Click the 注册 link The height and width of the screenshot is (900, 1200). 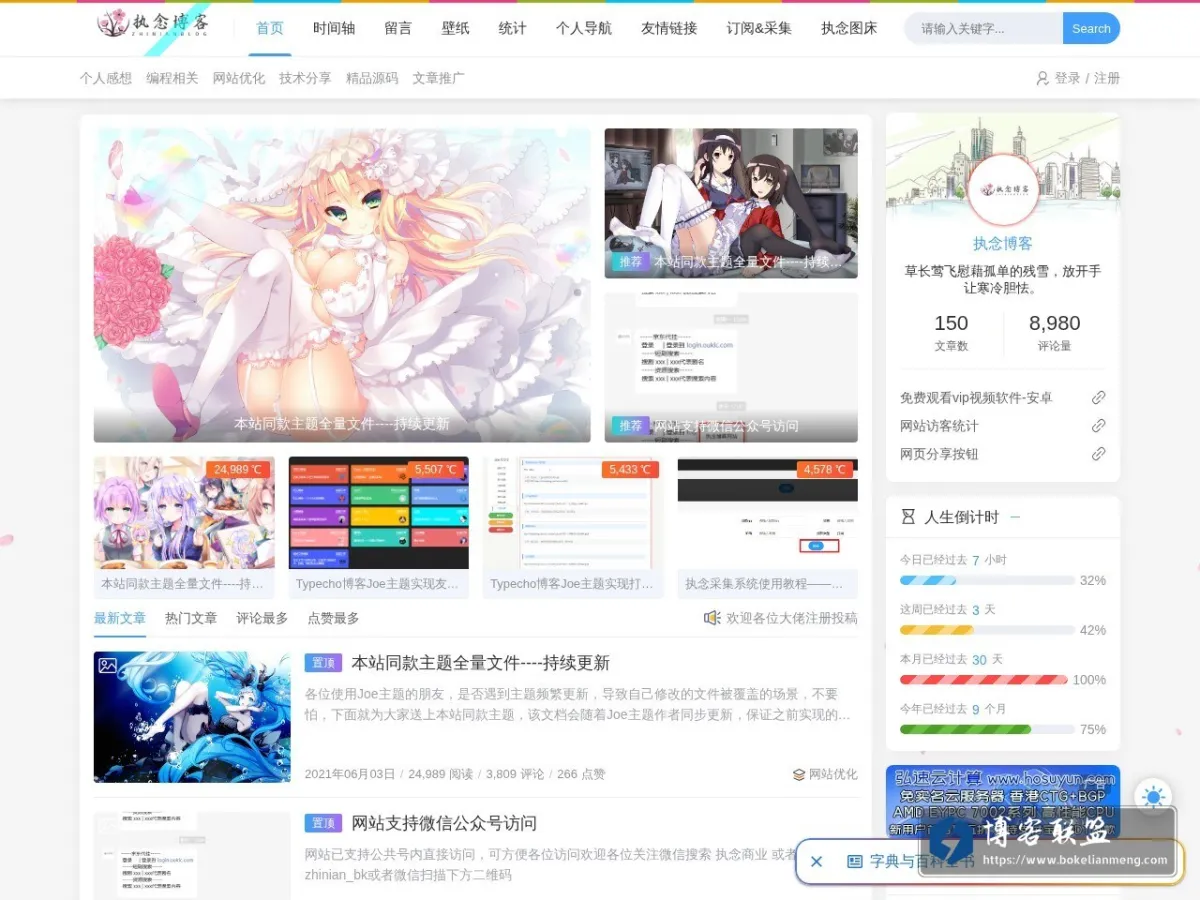[1107, 78]
